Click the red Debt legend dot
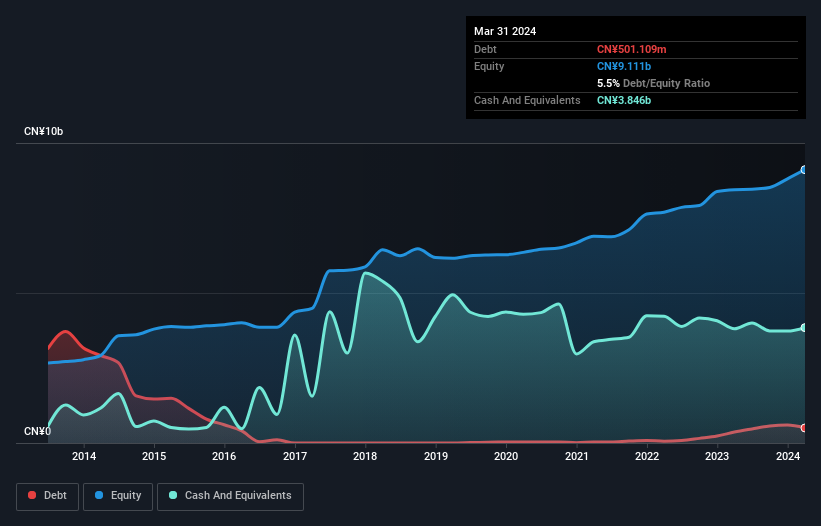821x526 pixels. (x=32, y=495)
